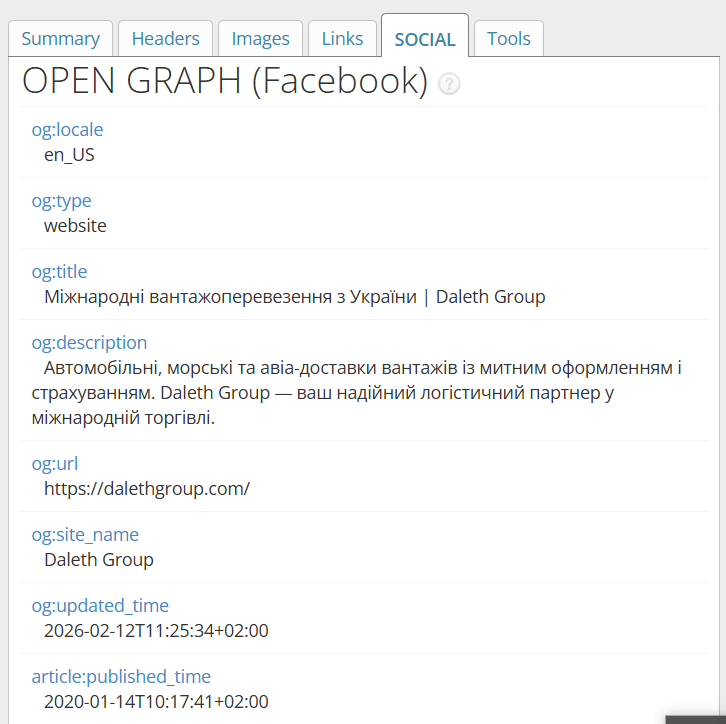Click the article:published_time property label
Image resolution: width=726 pixels, height=724 pixels.
pyautogui.click(x=121, y=676)
